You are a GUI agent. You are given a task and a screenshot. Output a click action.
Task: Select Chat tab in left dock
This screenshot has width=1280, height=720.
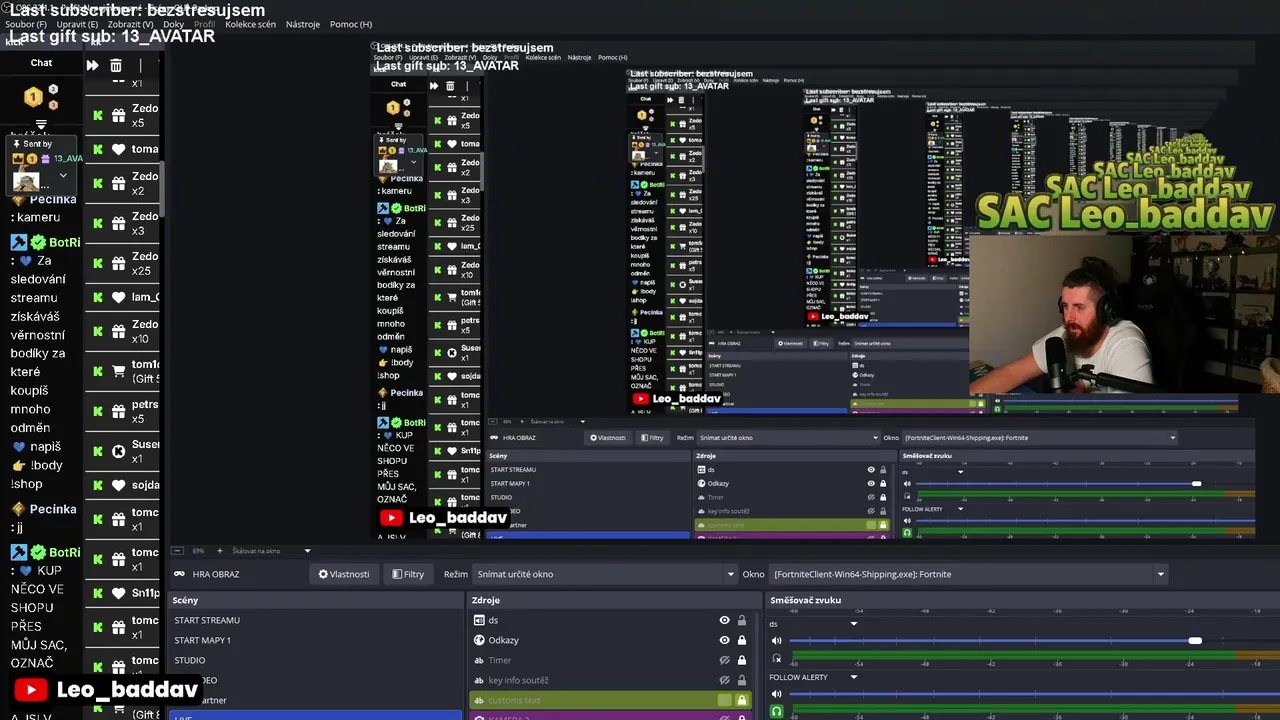(x=41, y=63)
